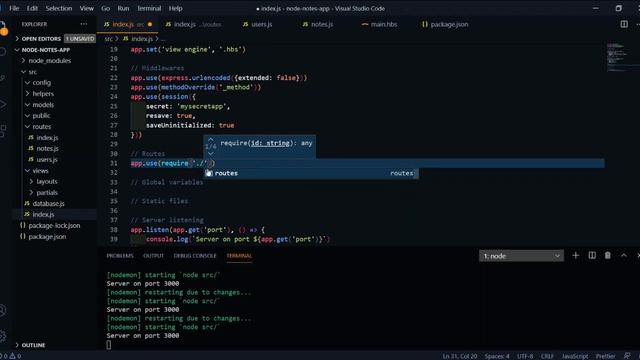Open the Run menu

click(x=123, y=8)
